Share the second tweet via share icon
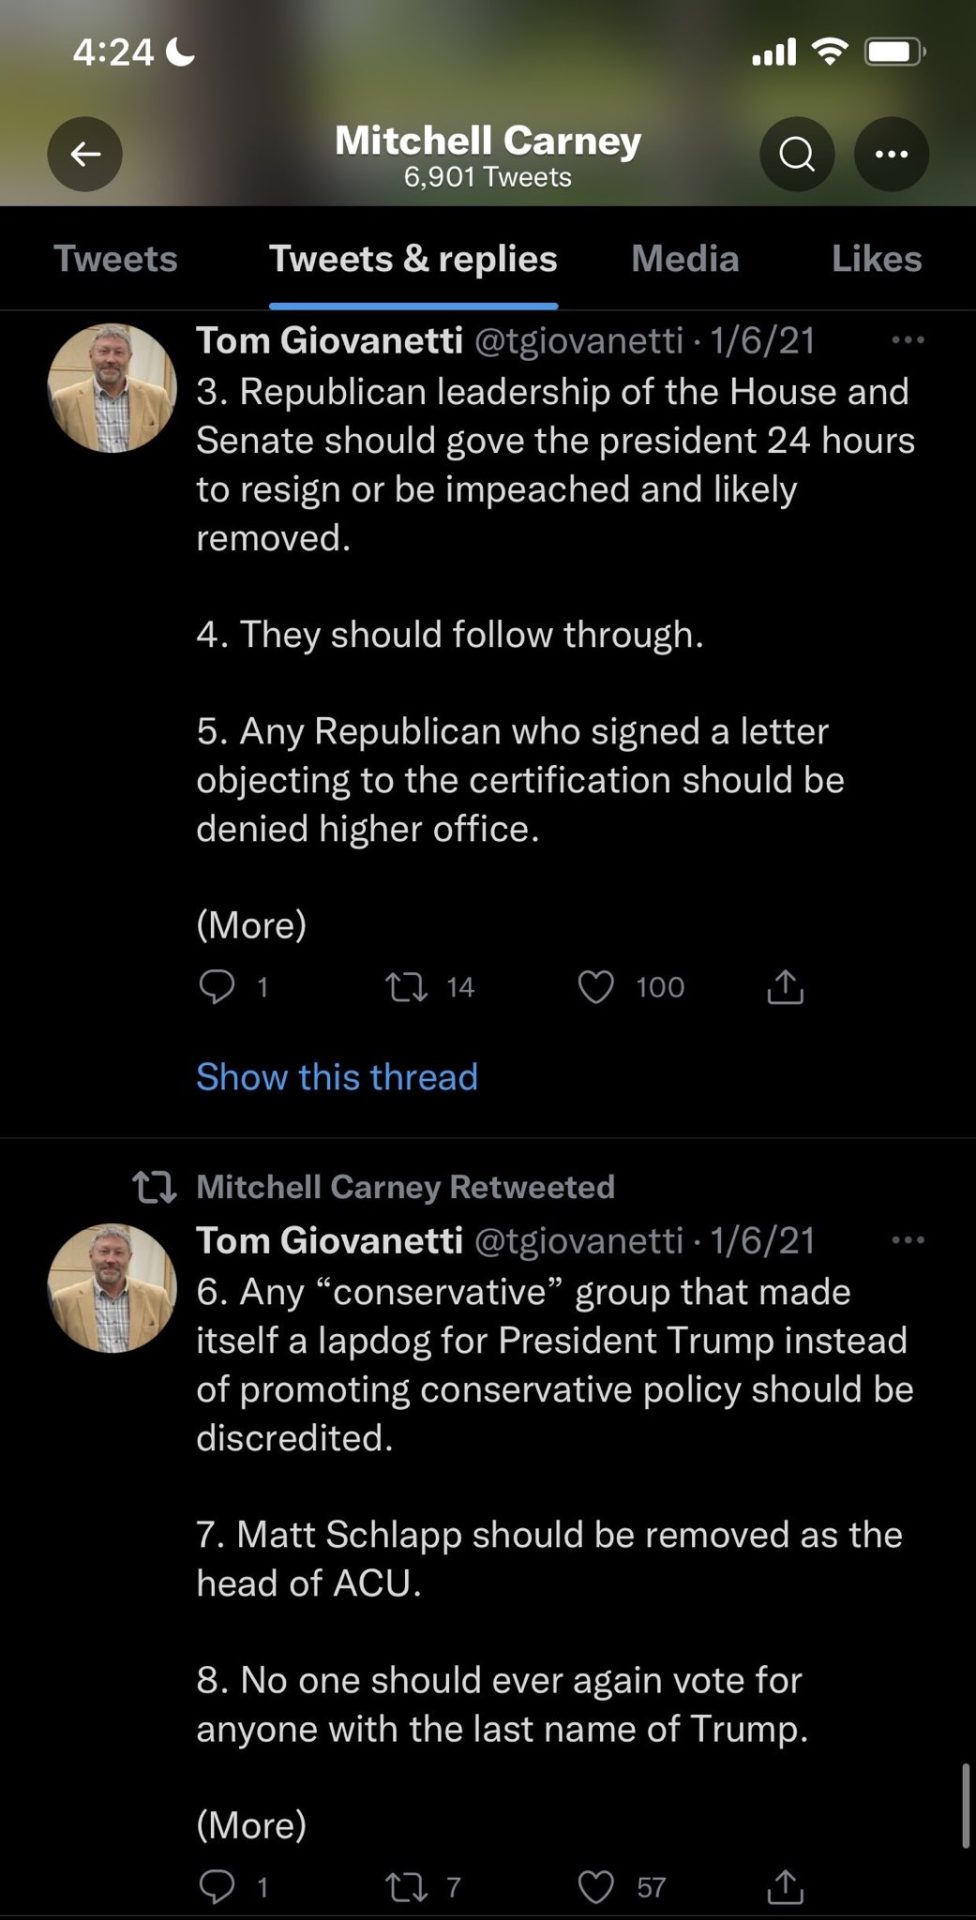 click(785, 1887)
